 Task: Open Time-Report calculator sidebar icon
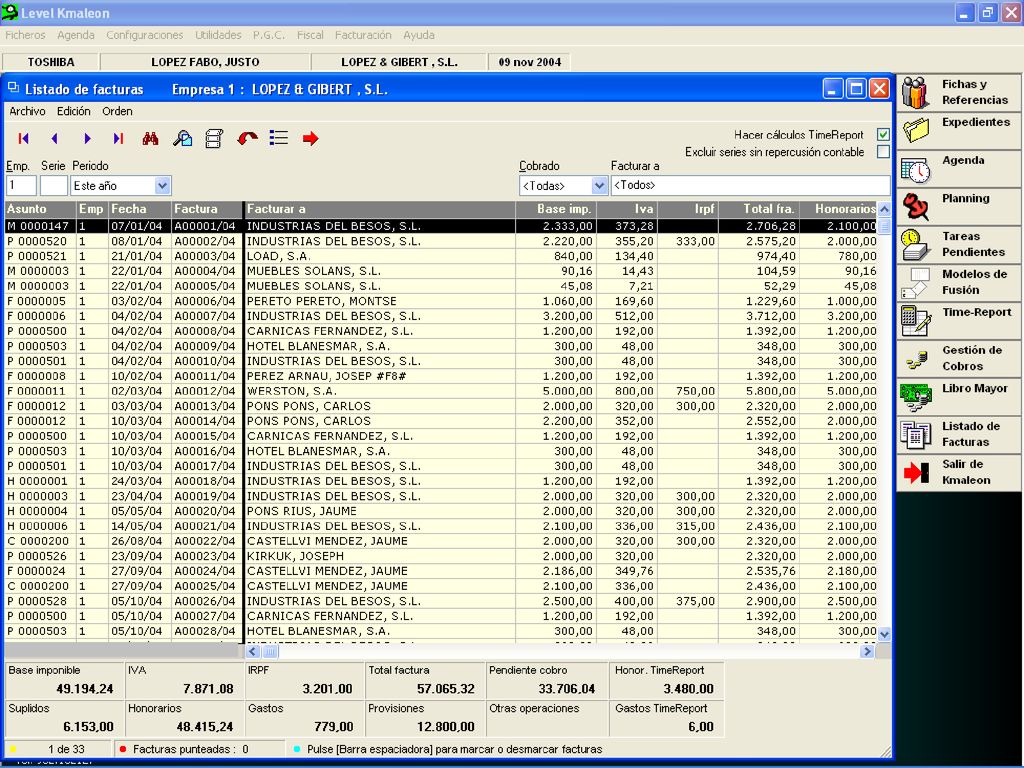916,321
